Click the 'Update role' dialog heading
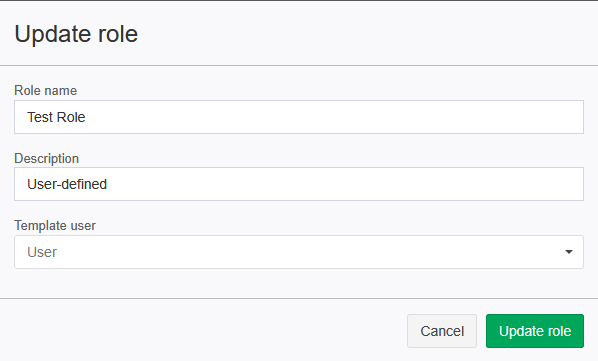 point(76,34)
